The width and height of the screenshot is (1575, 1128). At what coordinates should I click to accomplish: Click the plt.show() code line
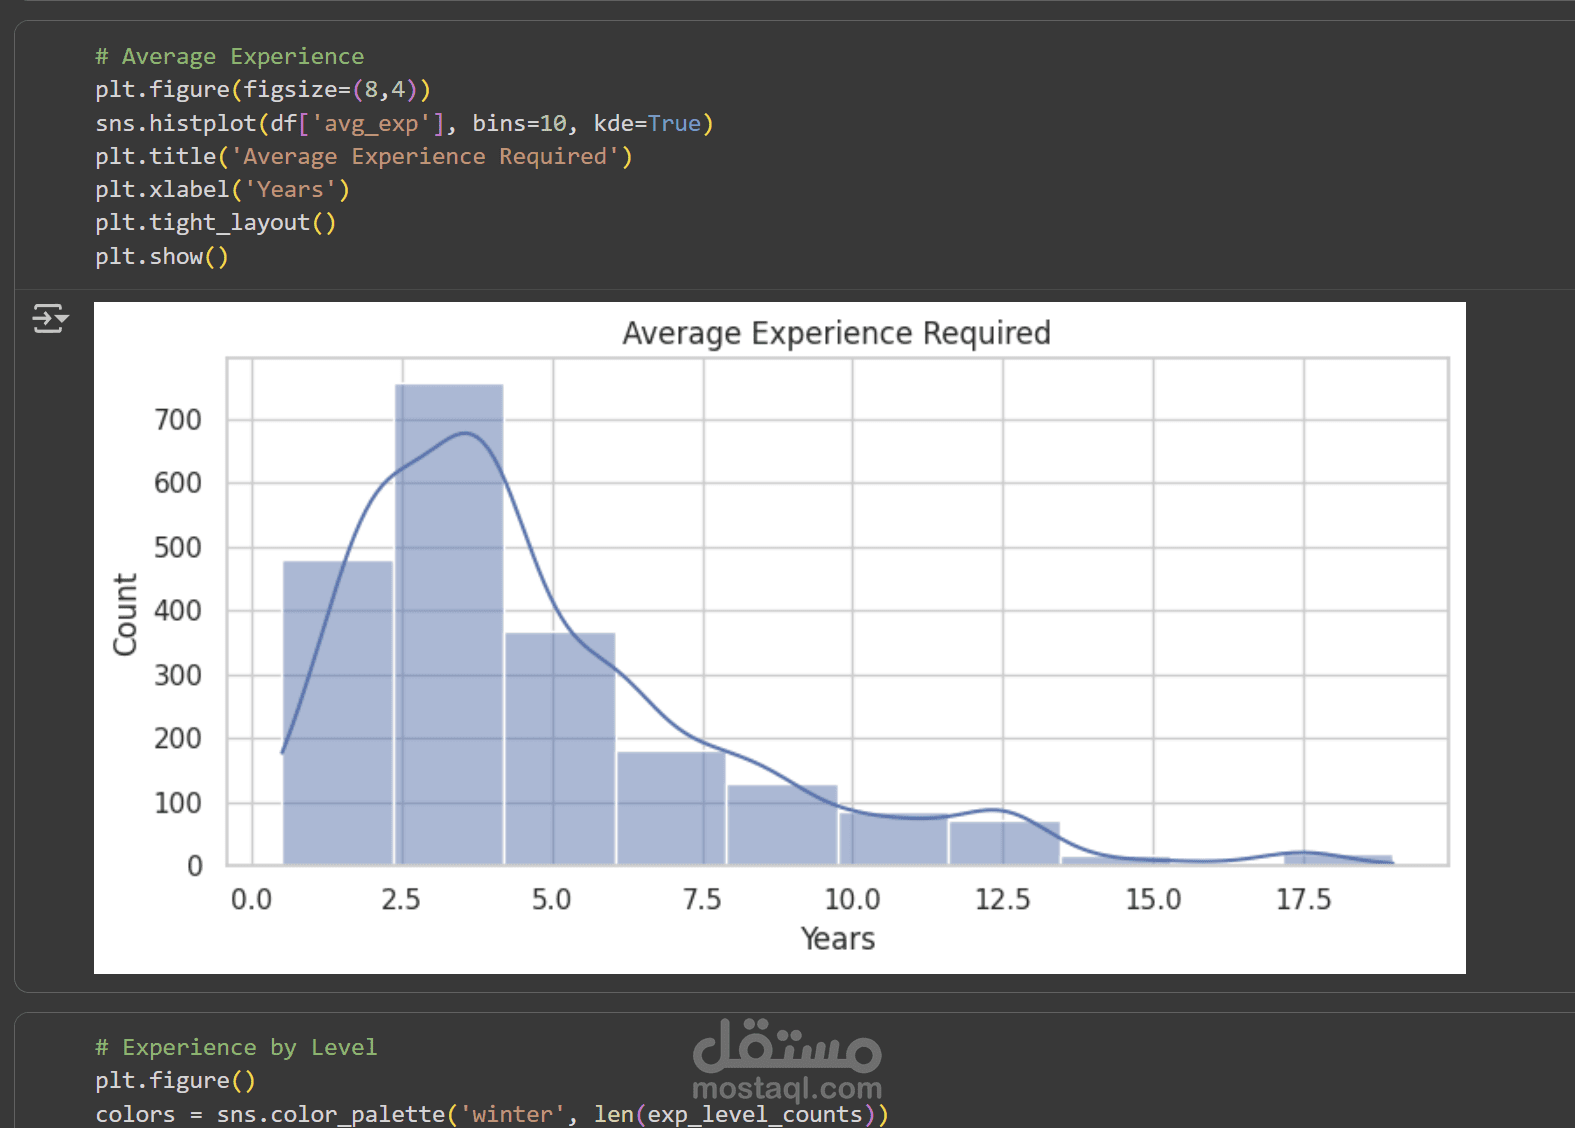[x=162, y=257]
